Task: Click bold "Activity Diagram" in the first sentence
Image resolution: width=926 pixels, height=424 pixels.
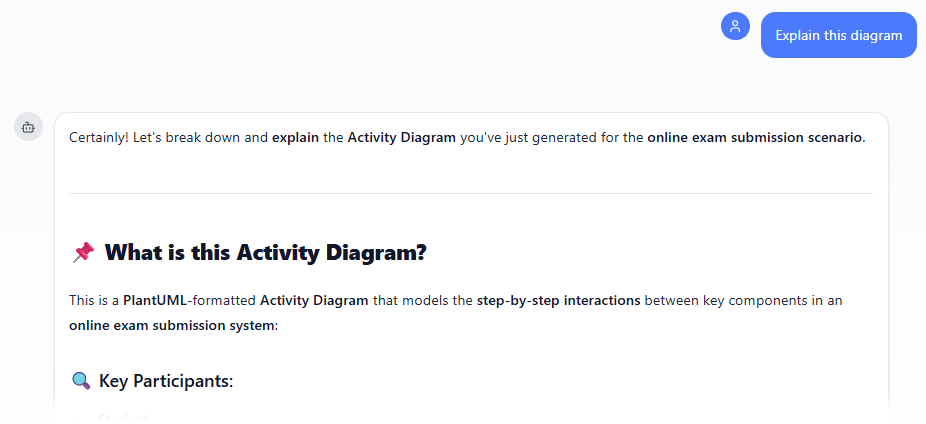Action: tap(401, 137)
